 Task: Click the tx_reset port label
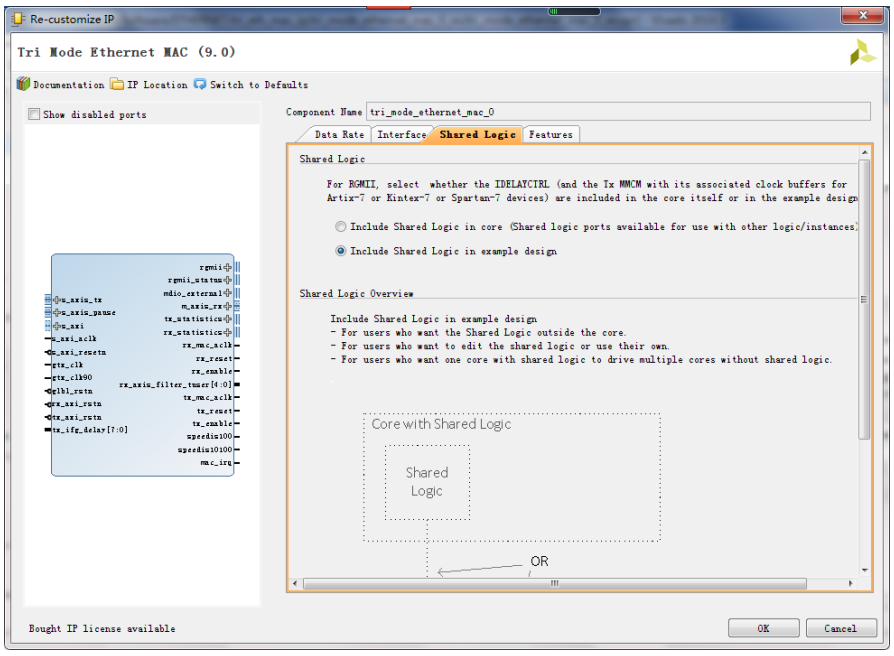pyautogui.click(x=214, y=410)
